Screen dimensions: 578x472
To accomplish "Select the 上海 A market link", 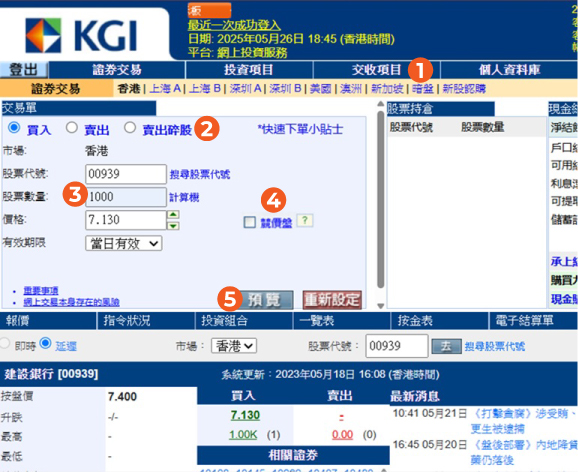I will point(165,88).
